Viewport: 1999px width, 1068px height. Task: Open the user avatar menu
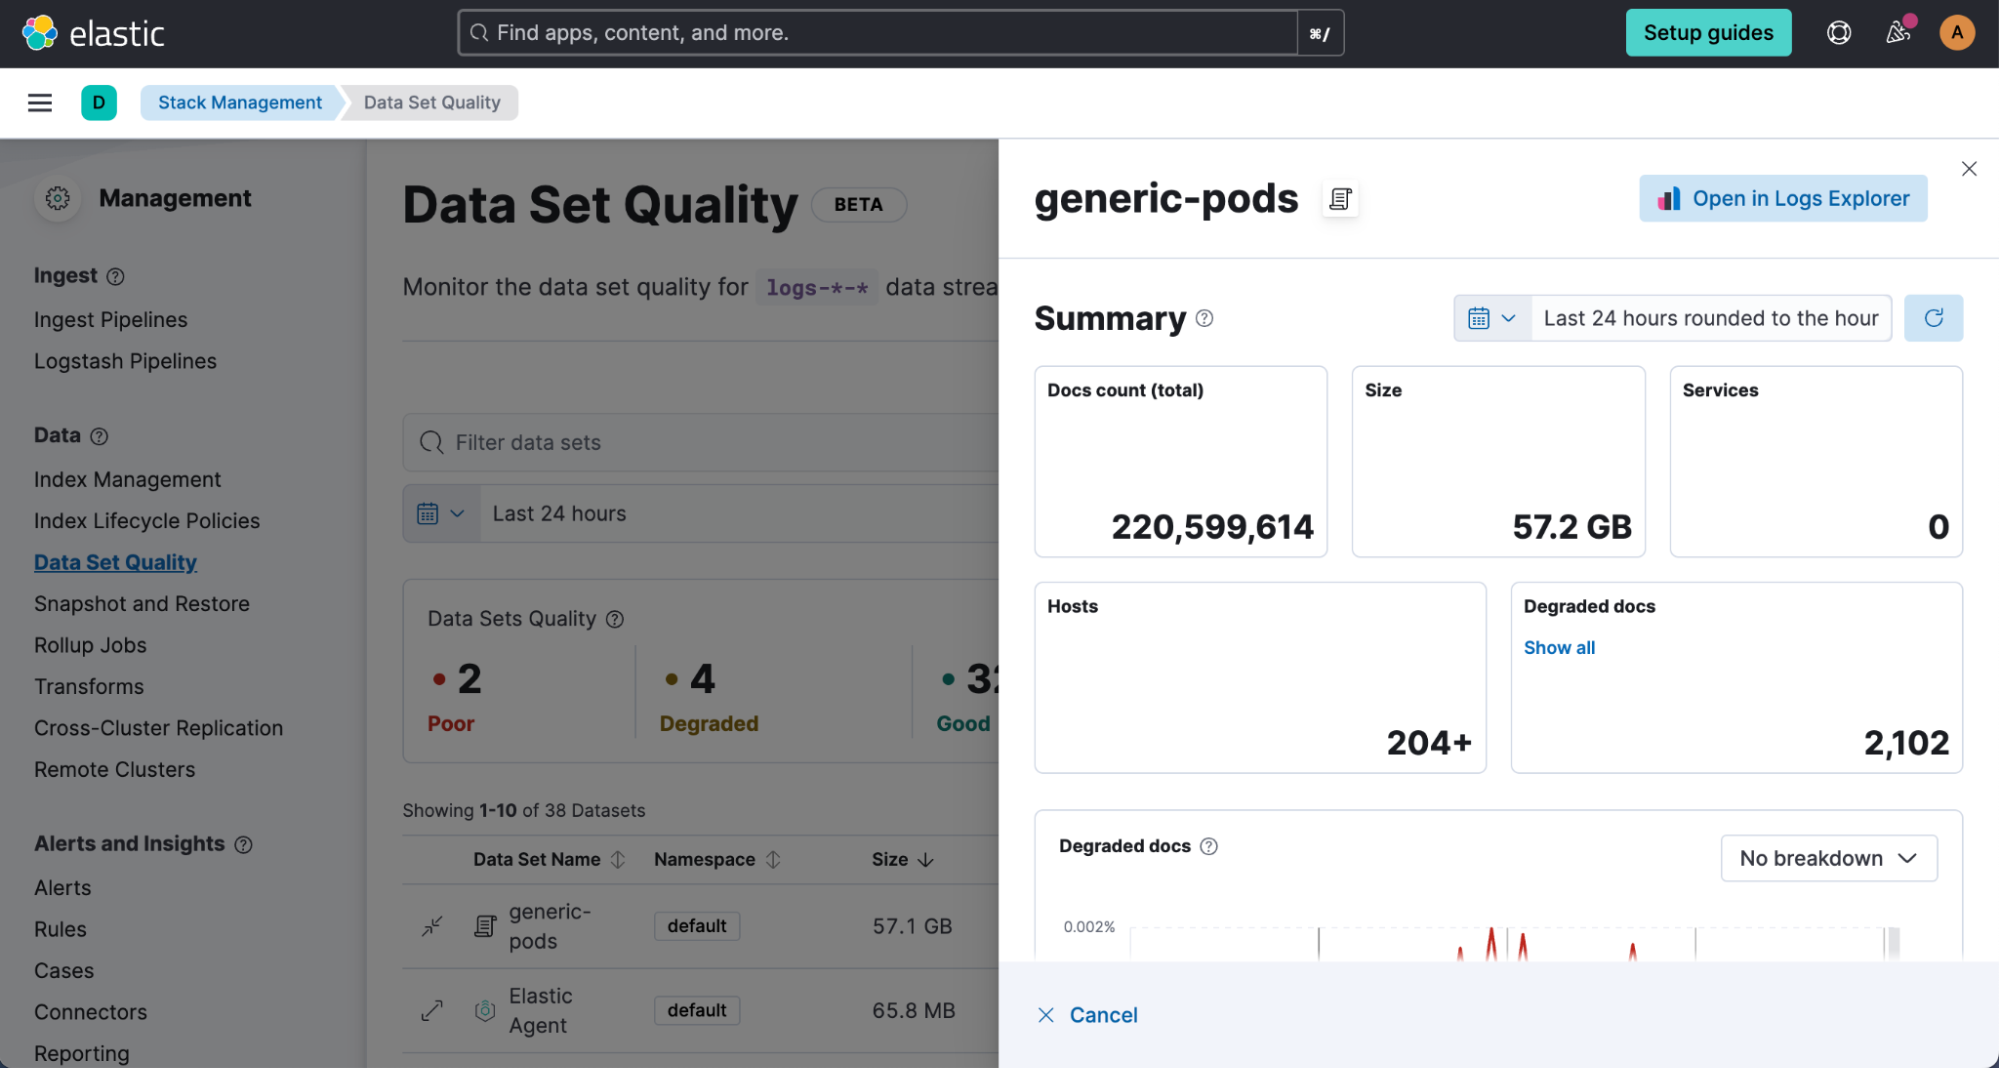coord(1956,33)
